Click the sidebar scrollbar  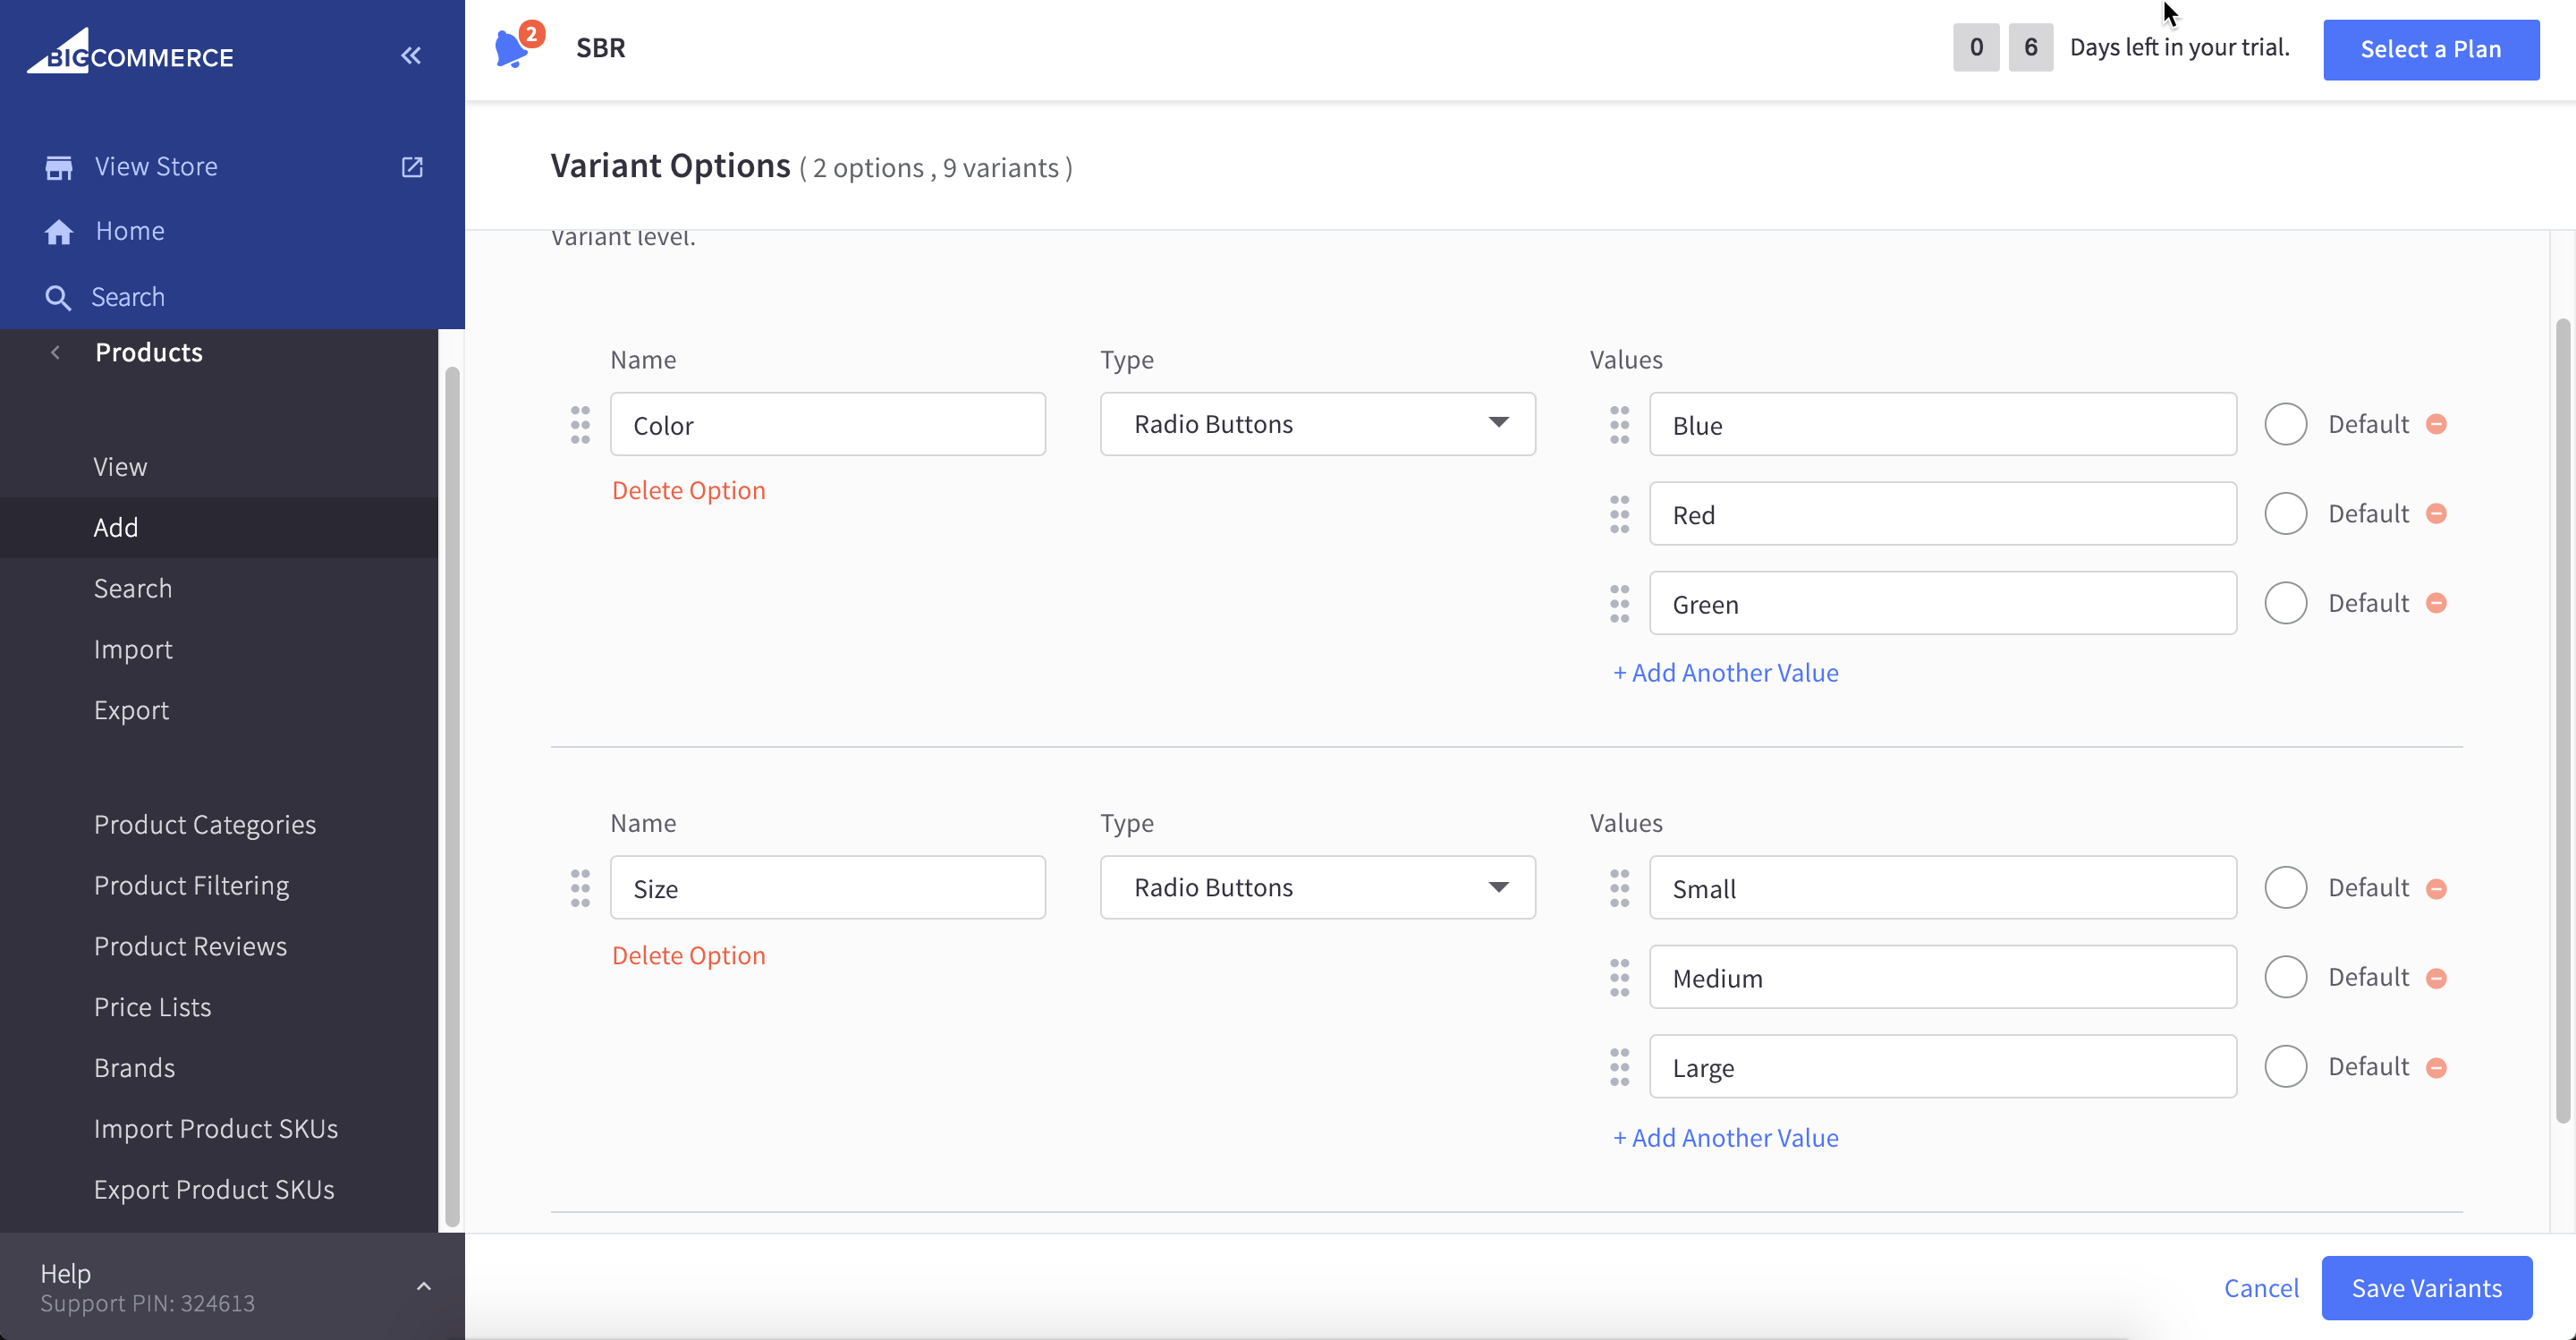coord(452,796)
